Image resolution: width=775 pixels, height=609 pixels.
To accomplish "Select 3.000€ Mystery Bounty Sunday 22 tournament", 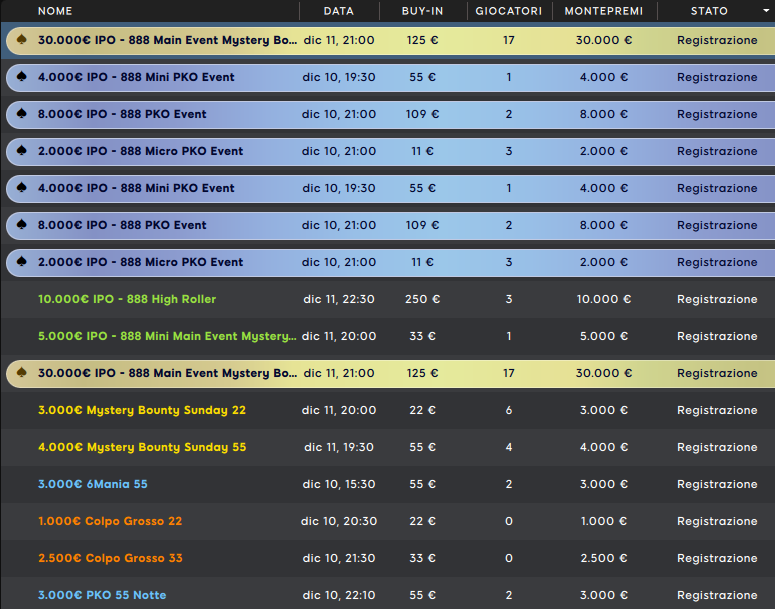I will tap(142, 410).
